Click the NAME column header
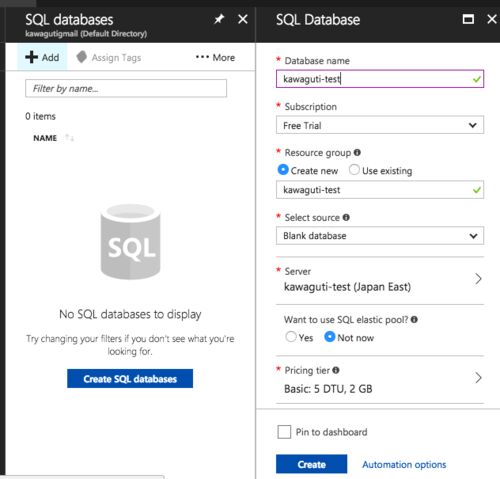 tap(45, 138)
